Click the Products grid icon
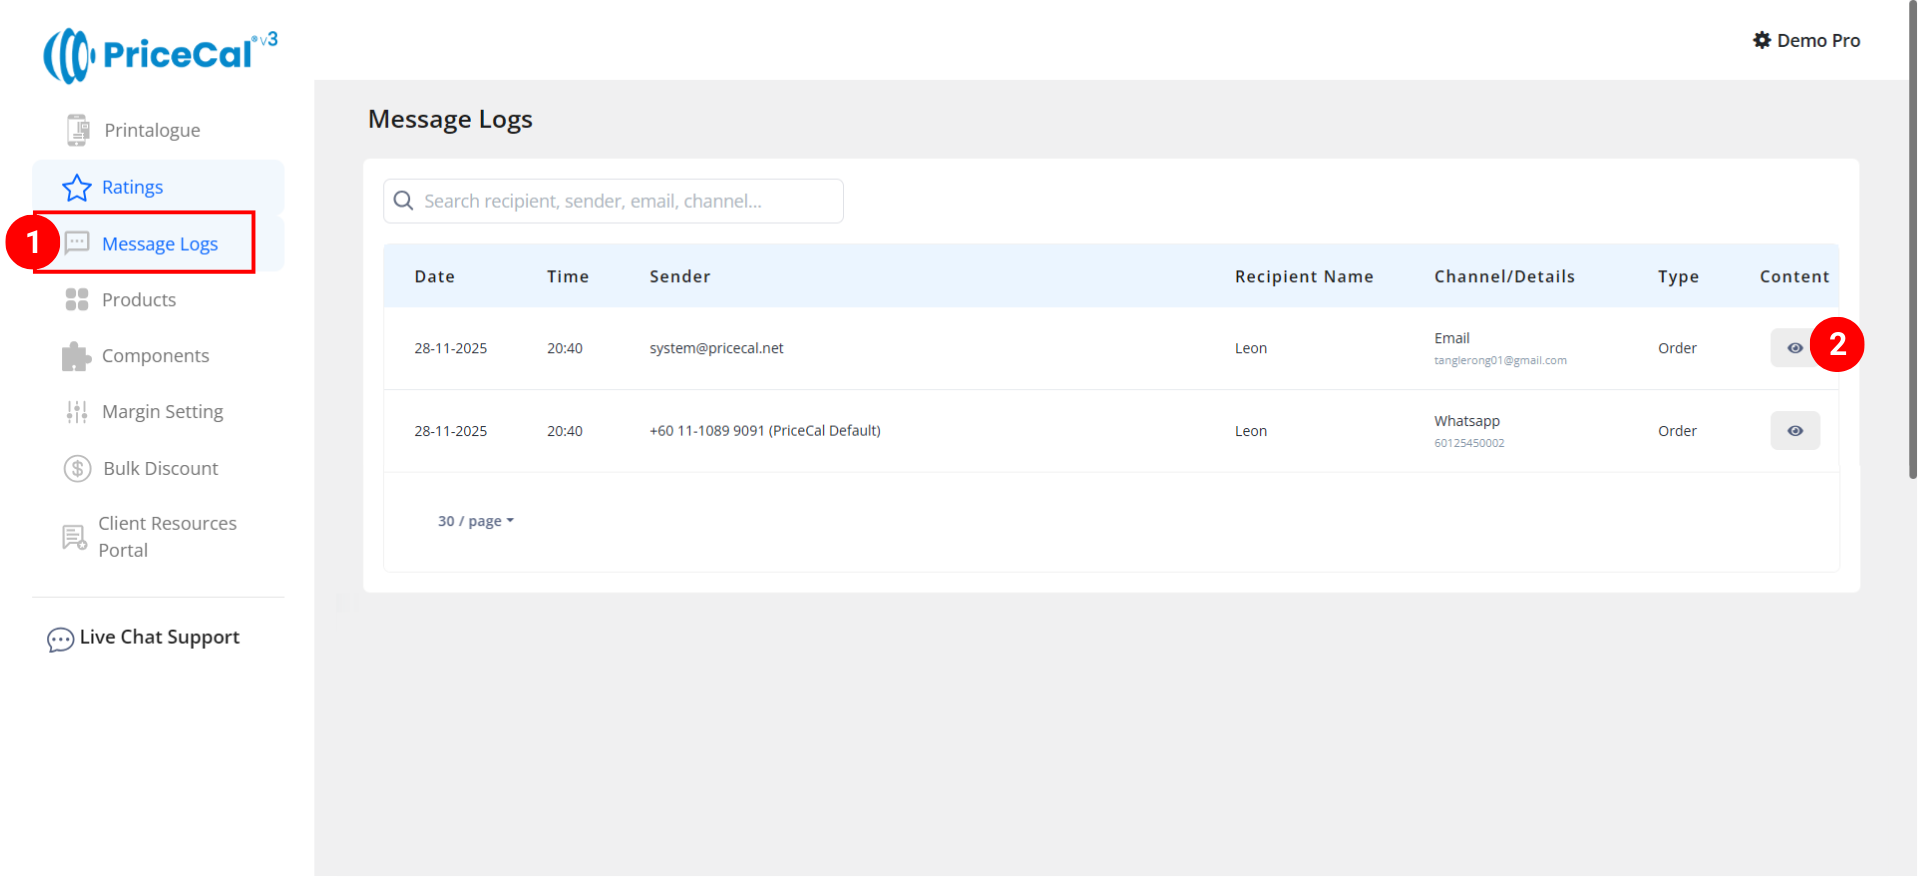Image resolution: width=1918 pixels, height=877 pixels. click(77, 300)
